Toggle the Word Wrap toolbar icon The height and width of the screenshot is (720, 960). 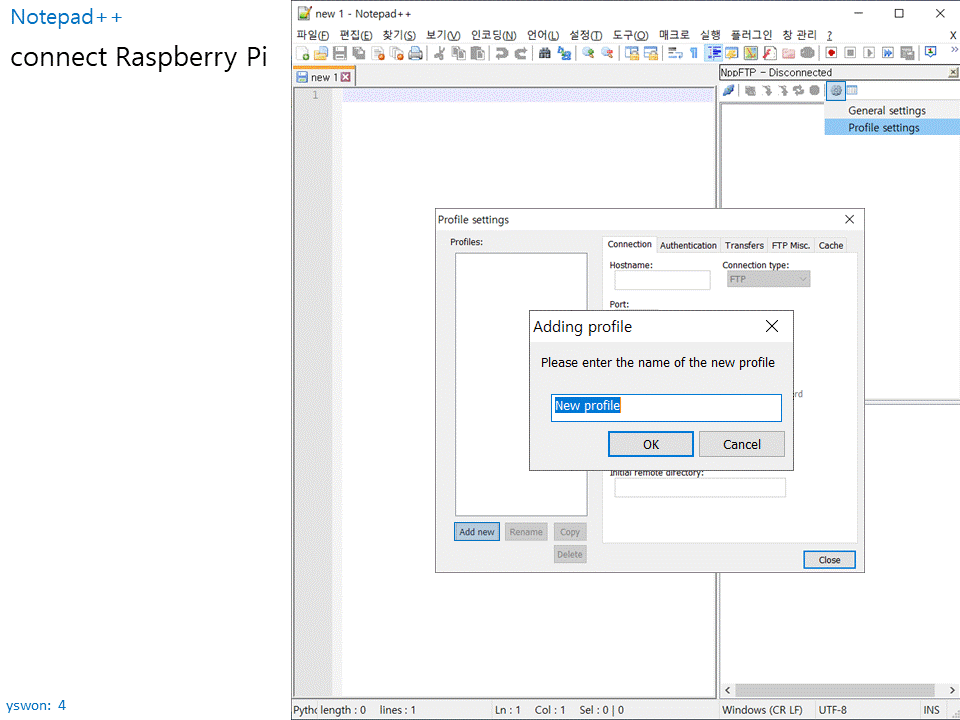675,53
